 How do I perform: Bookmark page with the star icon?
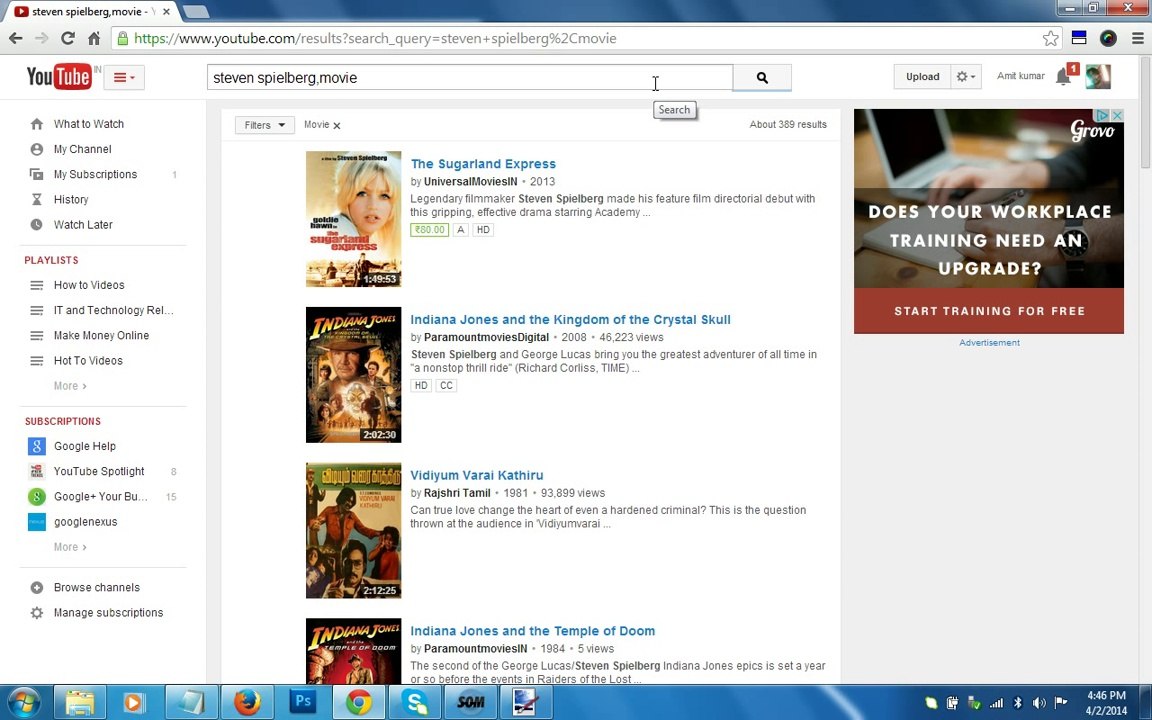point(1051,38)
